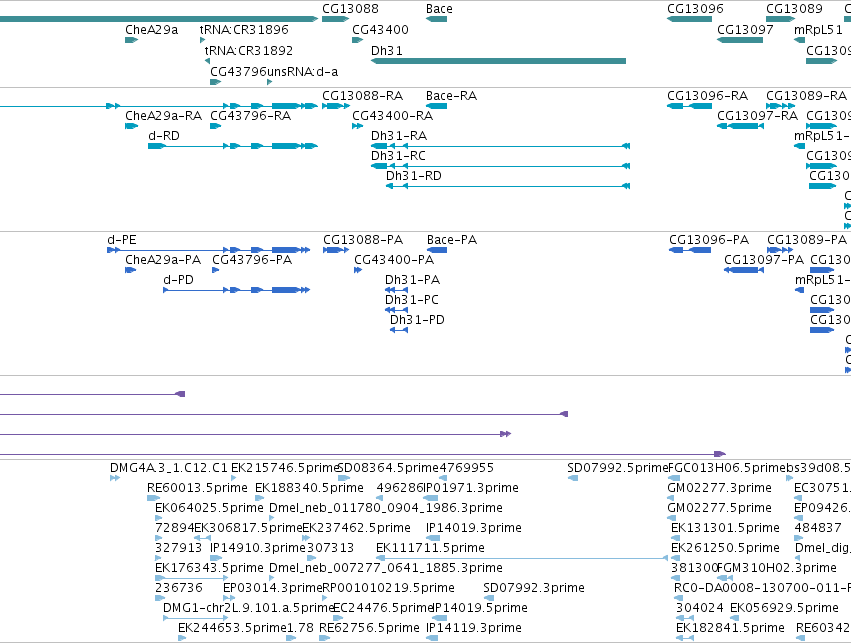Click the CG13097-PA protein label
Viewport: 851px width, 643px height.
click(x=764, y=260)
